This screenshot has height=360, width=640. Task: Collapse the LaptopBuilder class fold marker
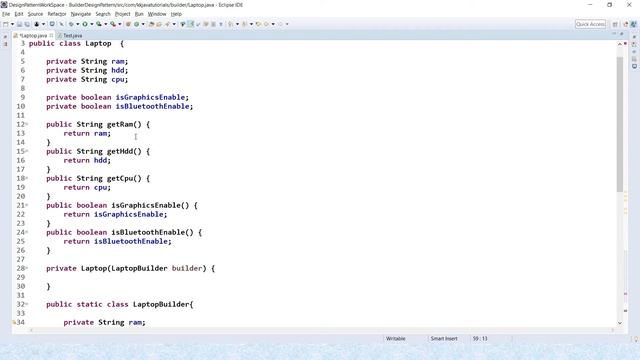coord(27,304)
